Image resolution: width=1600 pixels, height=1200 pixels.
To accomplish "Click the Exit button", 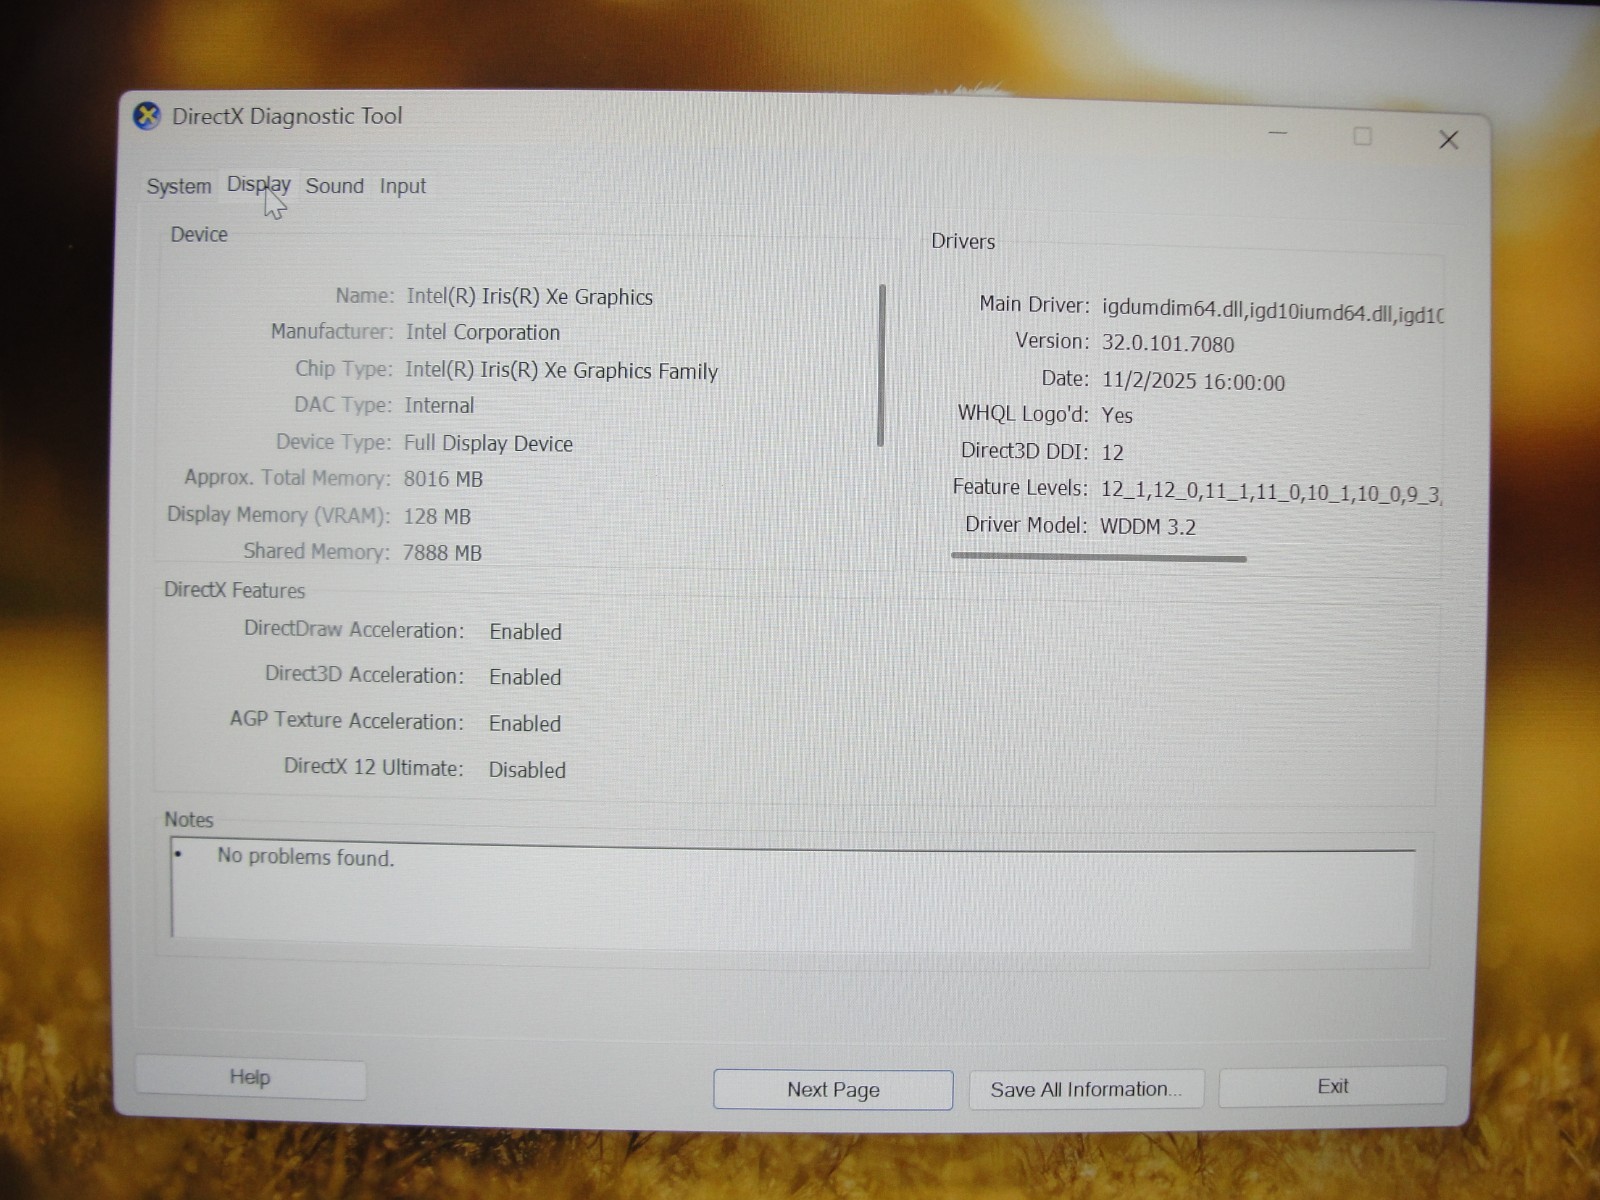I will [x=1332, y=1086].
